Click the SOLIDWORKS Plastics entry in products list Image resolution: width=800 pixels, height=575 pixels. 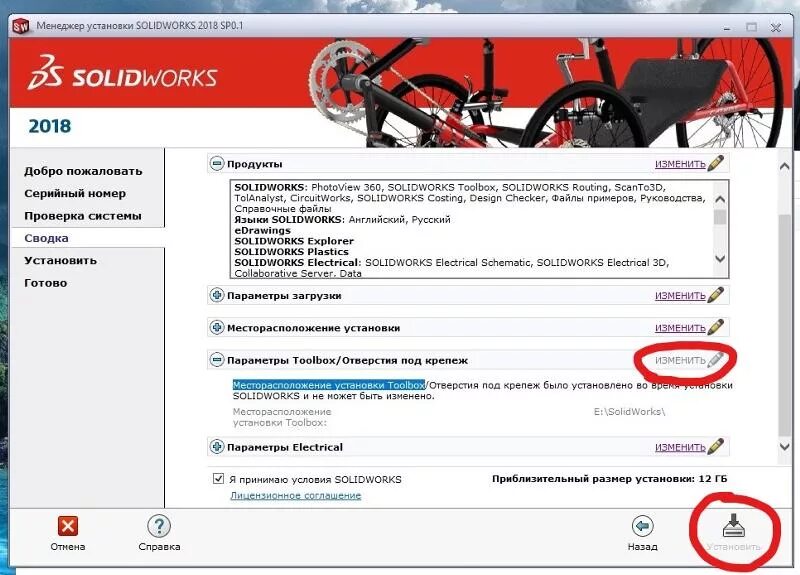(x=291, y=252)
